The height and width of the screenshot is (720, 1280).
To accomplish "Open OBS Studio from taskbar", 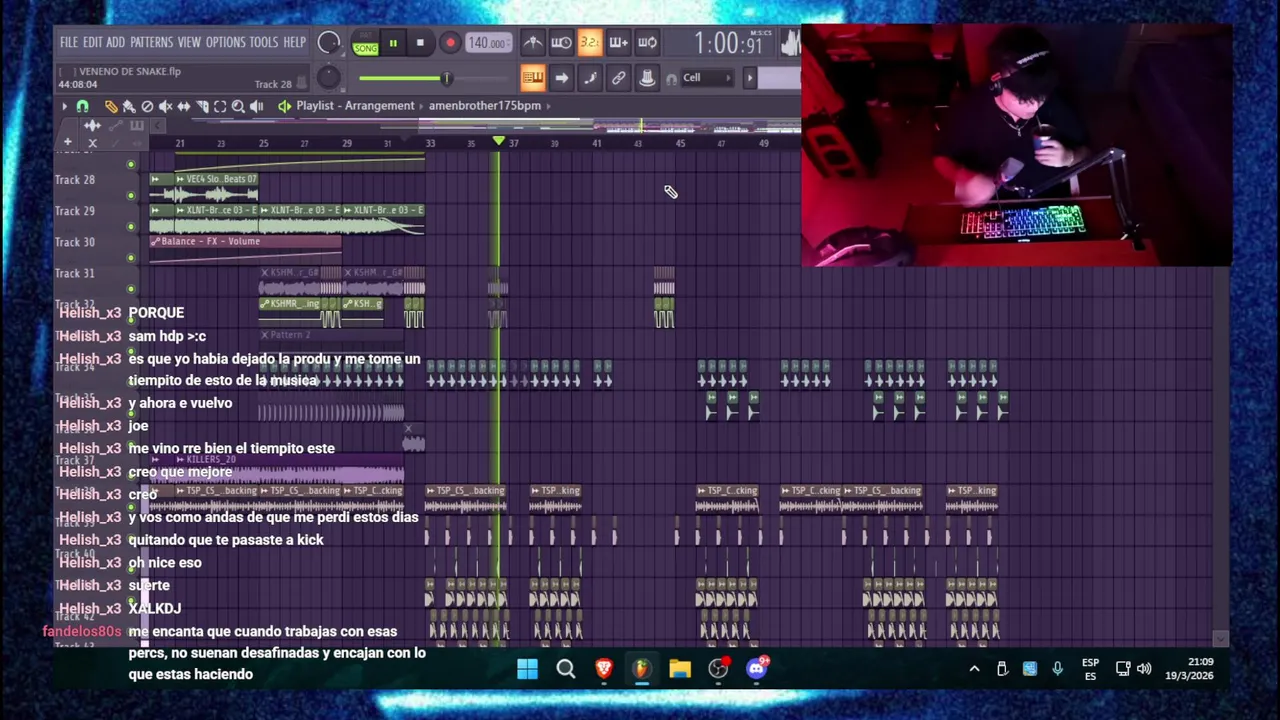I will click(x=718, y=669).
